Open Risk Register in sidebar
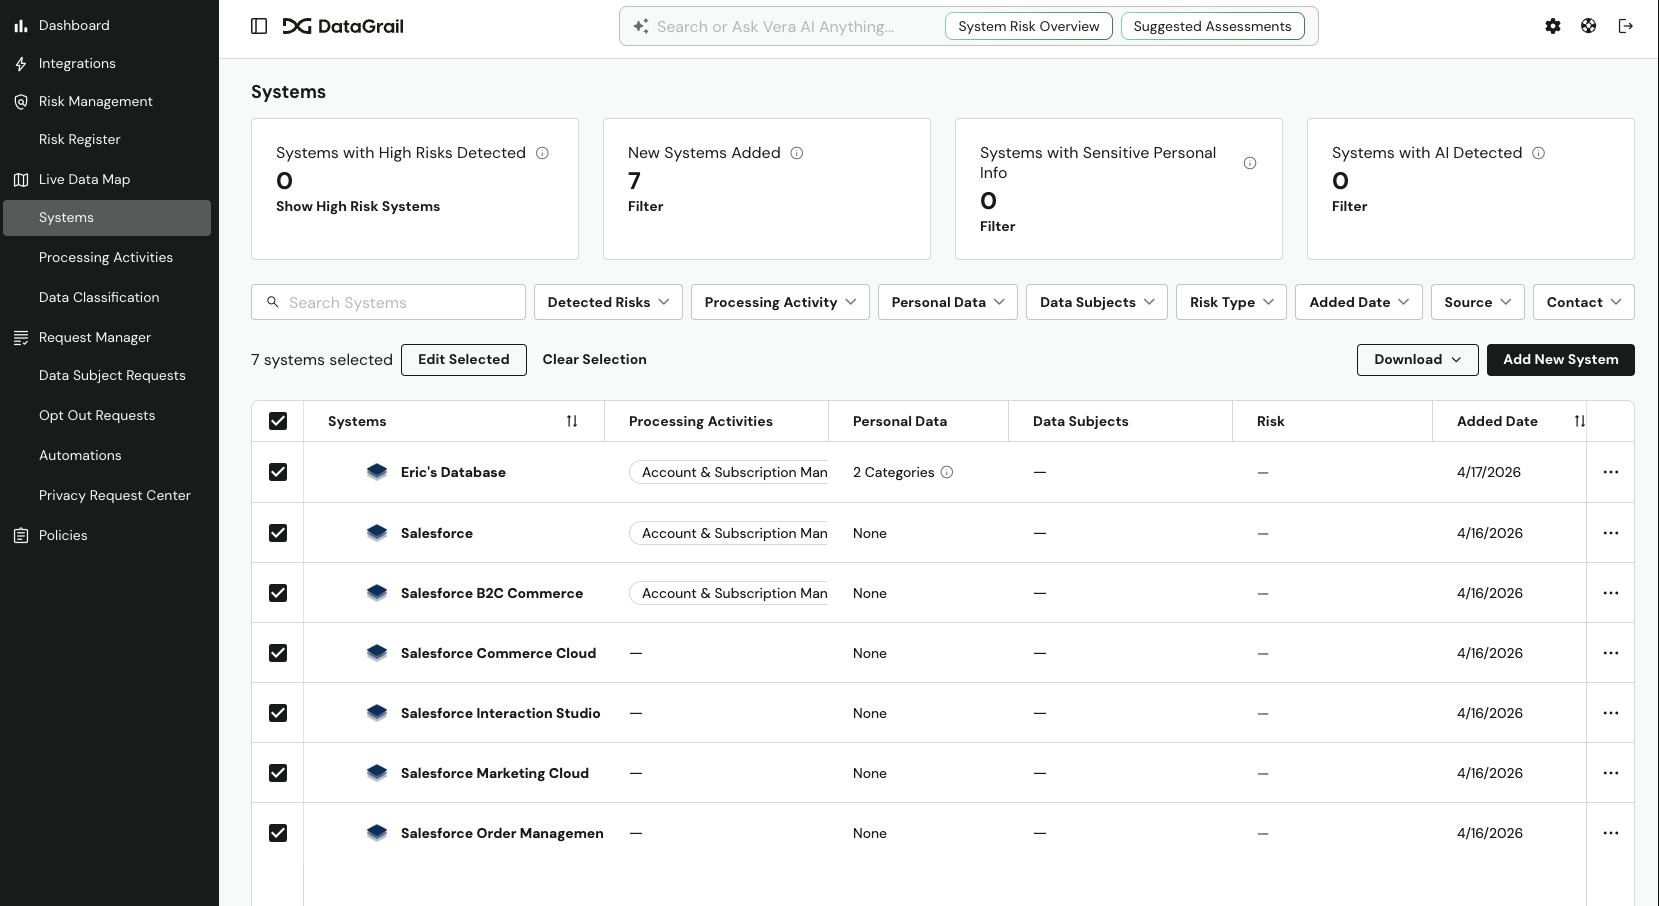The width and height of the screenshot is (1659, 906). pos(80,140)
